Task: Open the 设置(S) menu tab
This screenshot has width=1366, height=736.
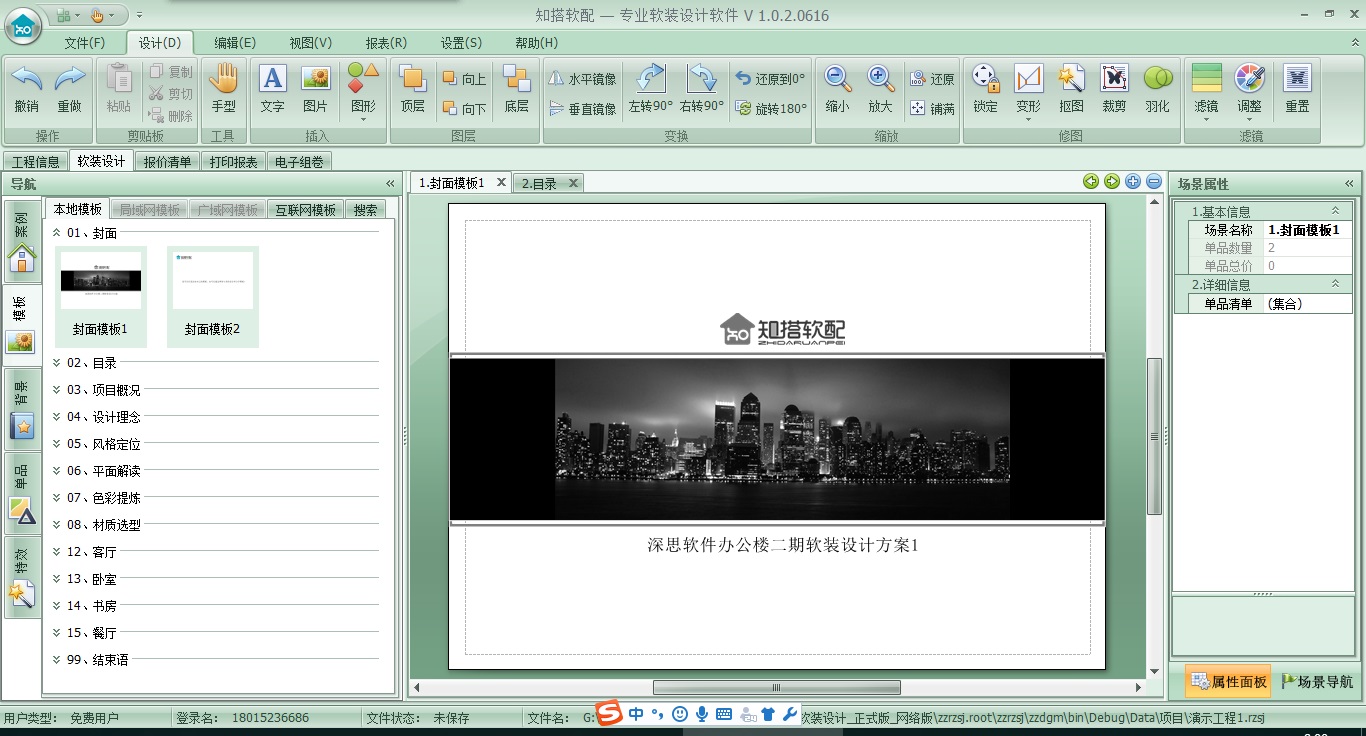Action: (461, 43)
